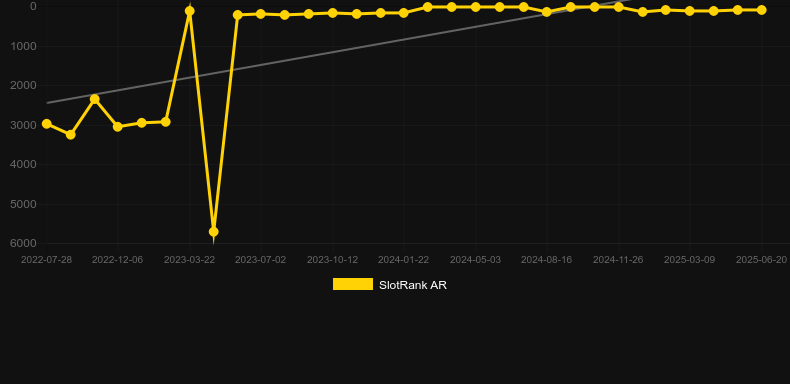This screenshot has width=790, height=384.
Task: Click the dipped data point above 2024-08-16
Action: click(547, 12)
